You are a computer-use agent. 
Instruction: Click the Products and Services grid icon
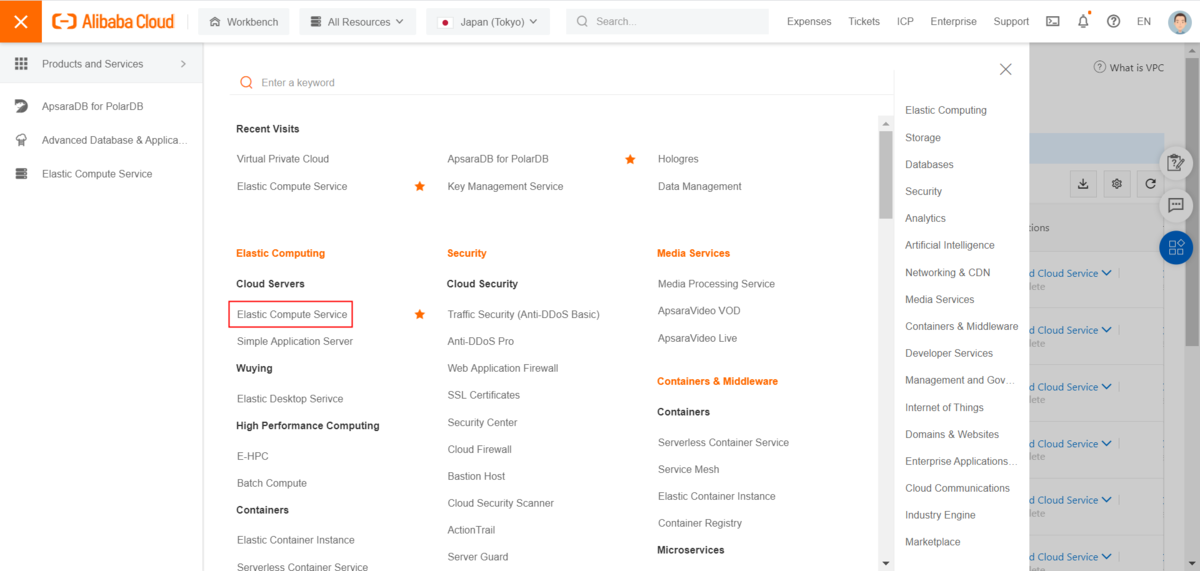(x=21, y=64)
